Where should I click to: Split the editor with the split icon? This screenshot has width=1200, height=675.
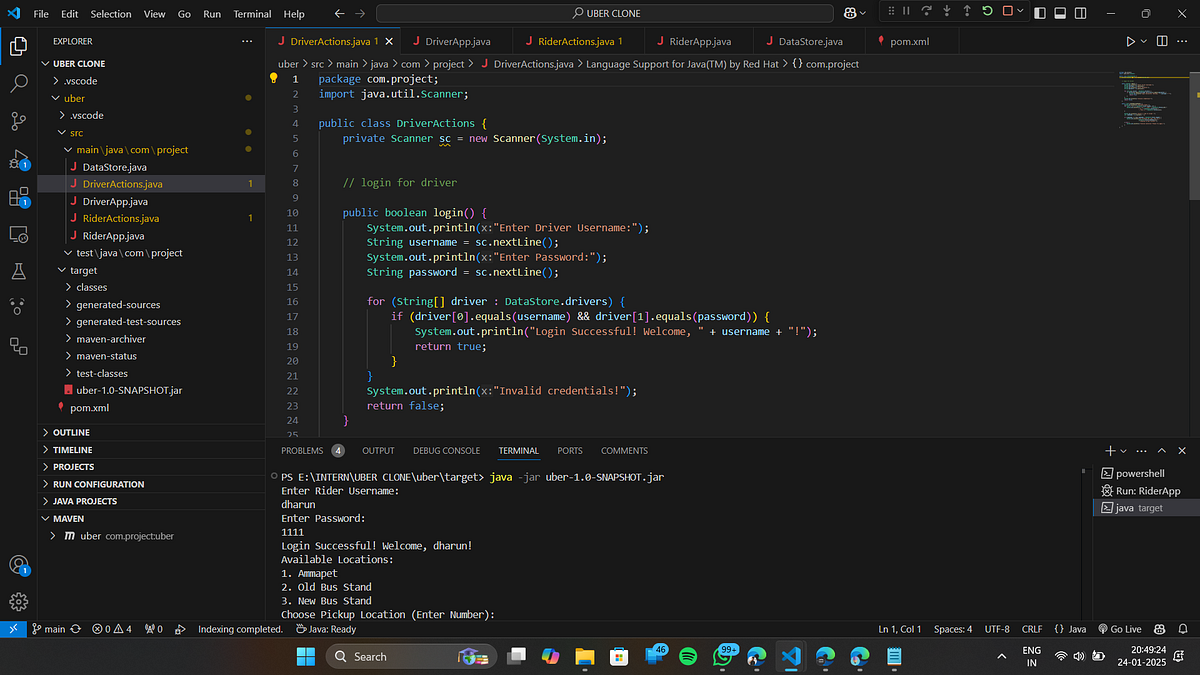[1160, 41]
